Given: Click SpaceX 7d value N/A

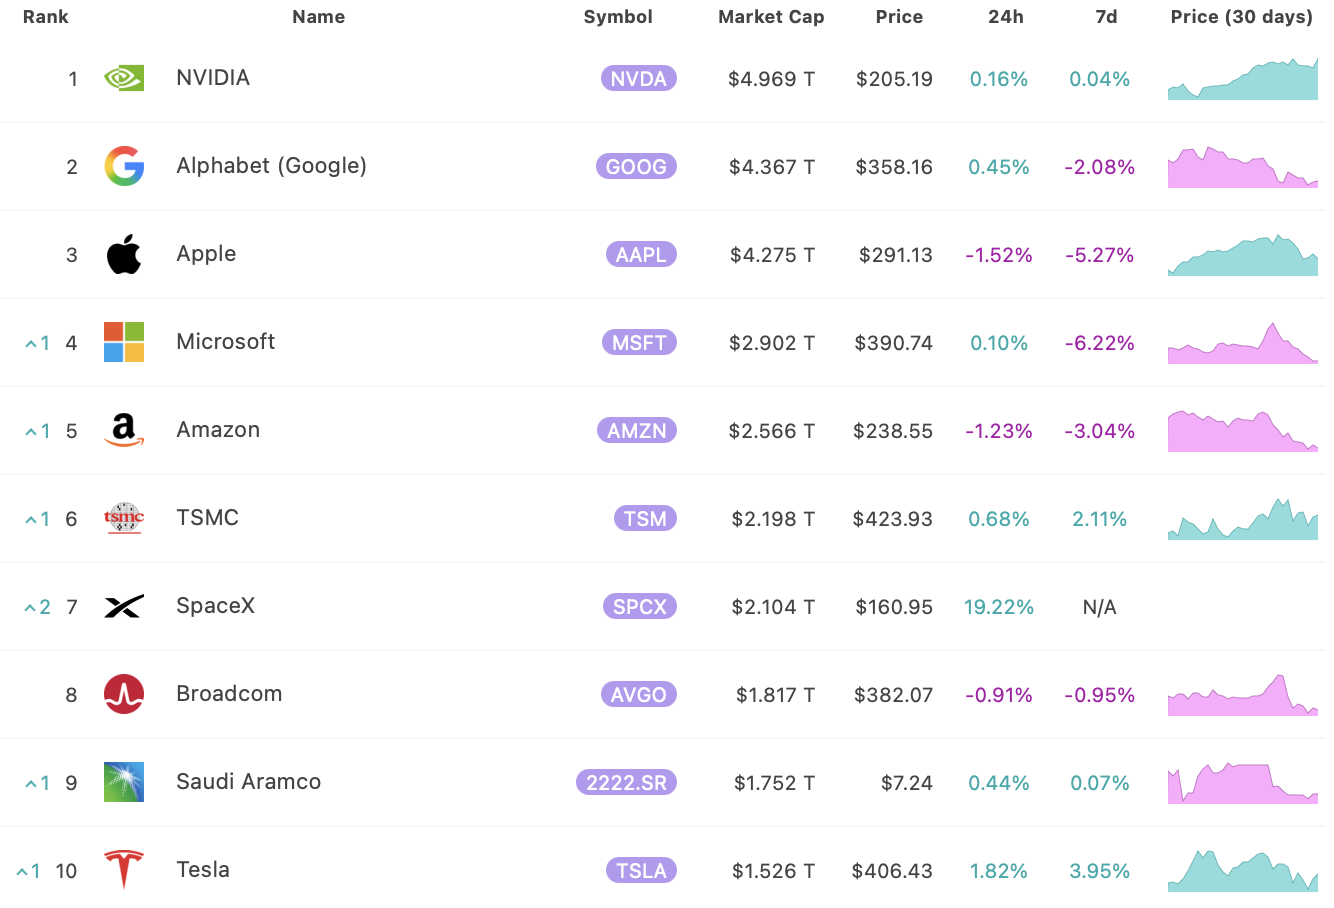Looking at the screenshot, I should pyautogui.click(x=1099, y=607).
